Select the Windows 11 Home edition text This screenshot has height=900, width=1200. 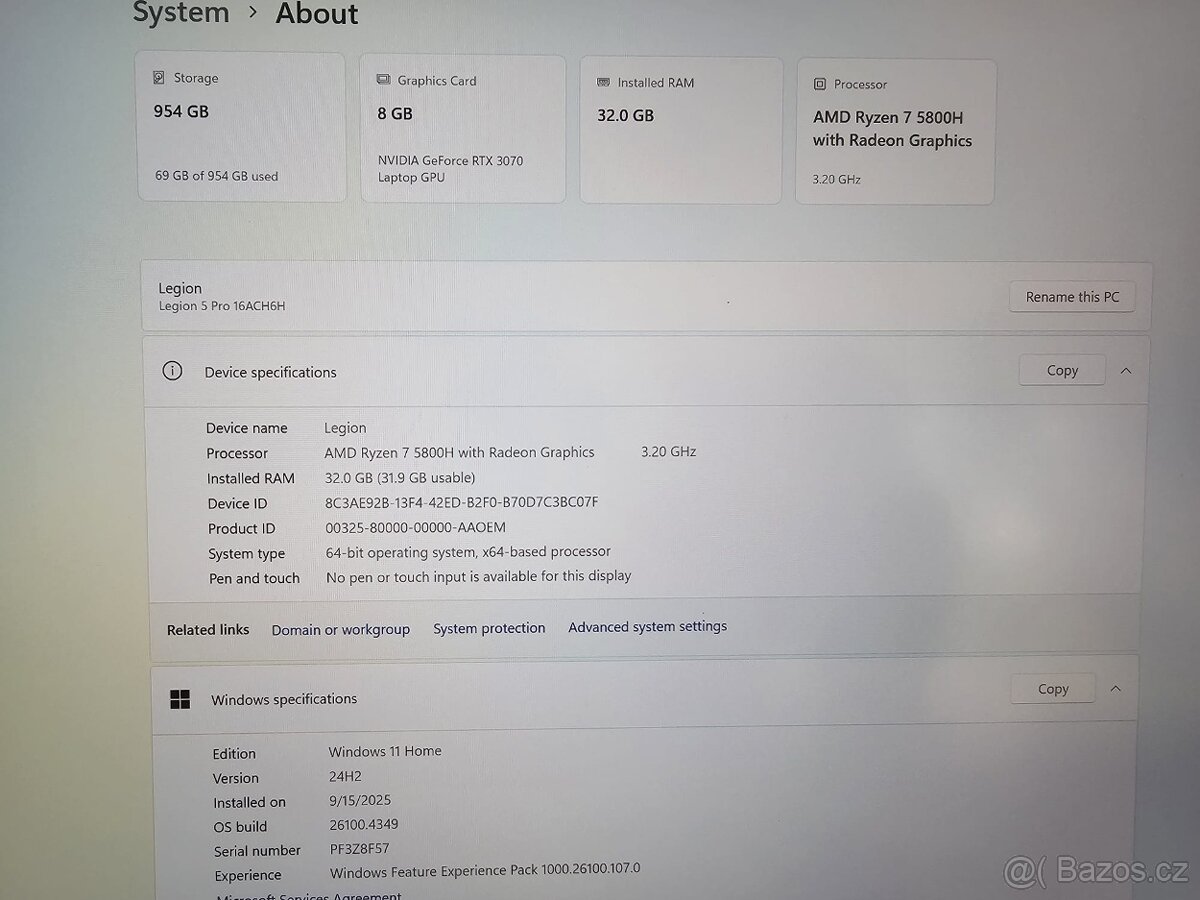click(x=385, y=751)
